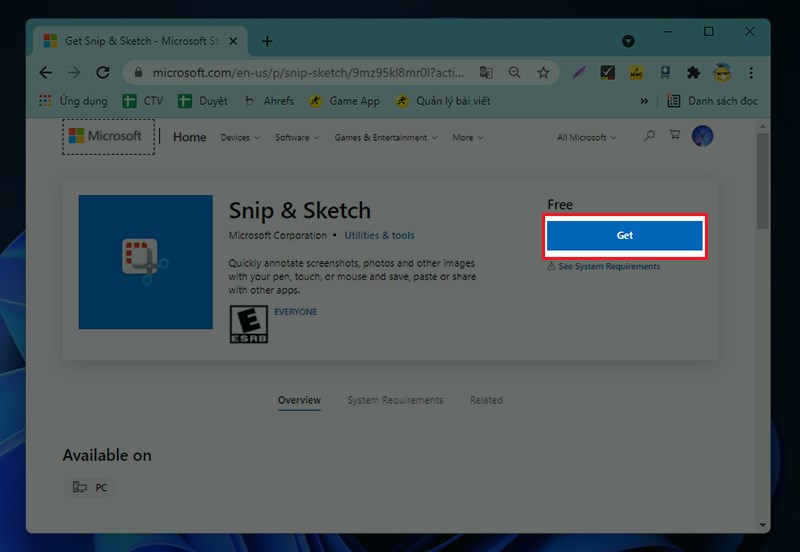Select the Get Snip & Sketch tab
Screen dimensions: 800x552
[x=140, y=41]
